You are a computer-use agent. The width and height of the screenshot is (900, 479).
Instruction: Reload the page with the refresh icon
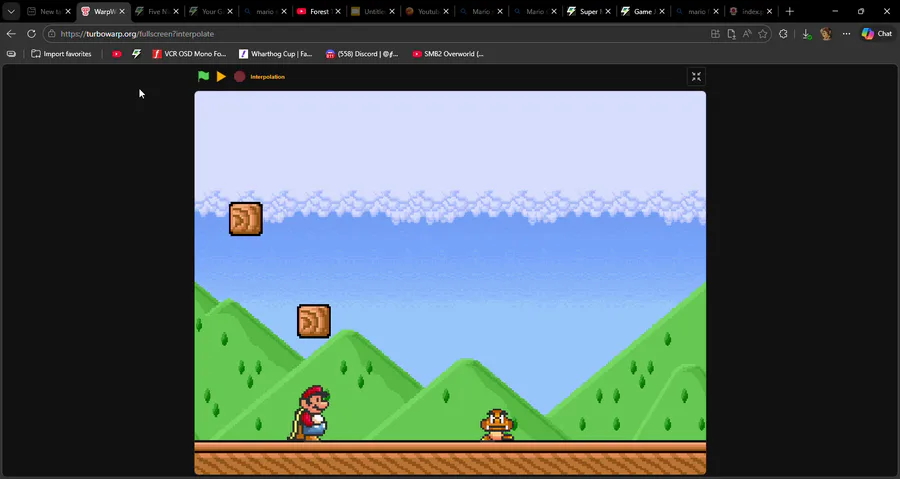tap(32, 34)
